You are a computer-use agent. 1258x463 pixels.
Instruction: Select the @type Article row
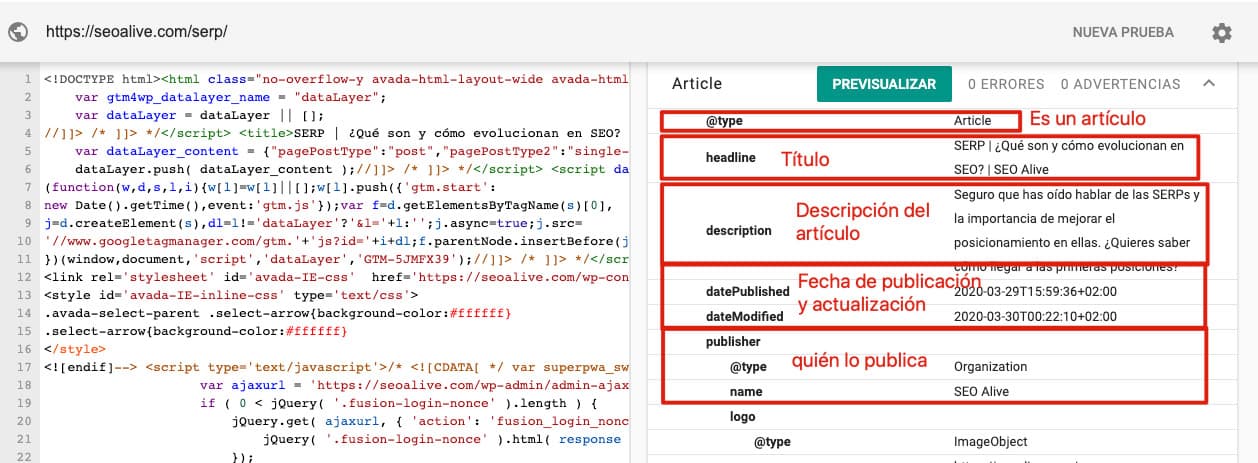click(x=950, y=120)
